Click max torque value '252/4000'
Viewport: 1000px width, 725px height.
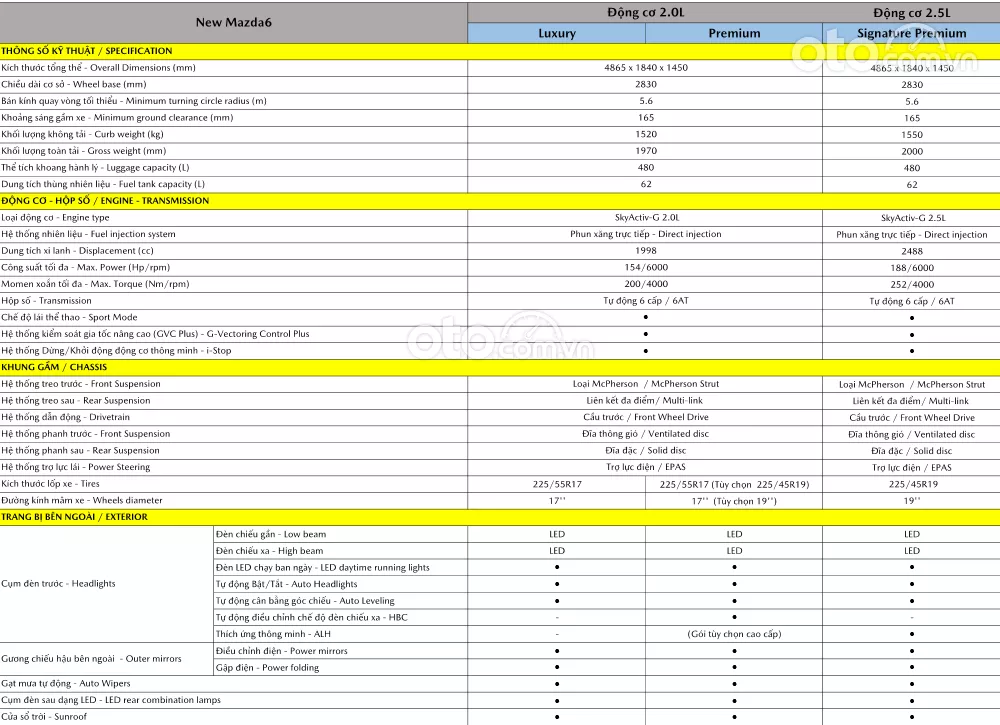pyautogui.click(x=912, y=284)
